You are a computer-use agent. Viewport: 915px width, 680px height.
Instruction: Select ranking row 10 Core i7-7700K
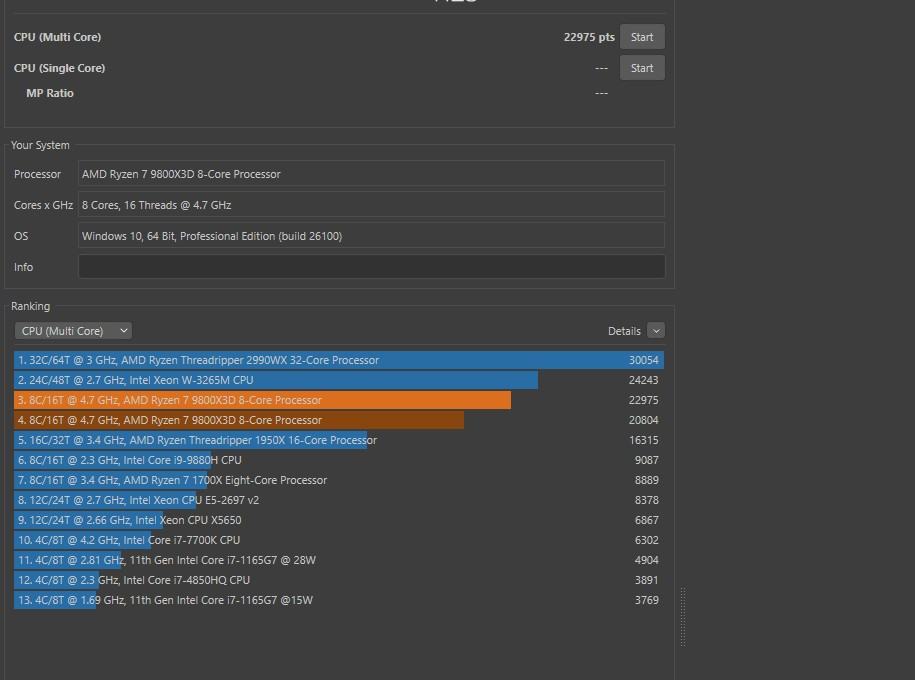(339, 540)
